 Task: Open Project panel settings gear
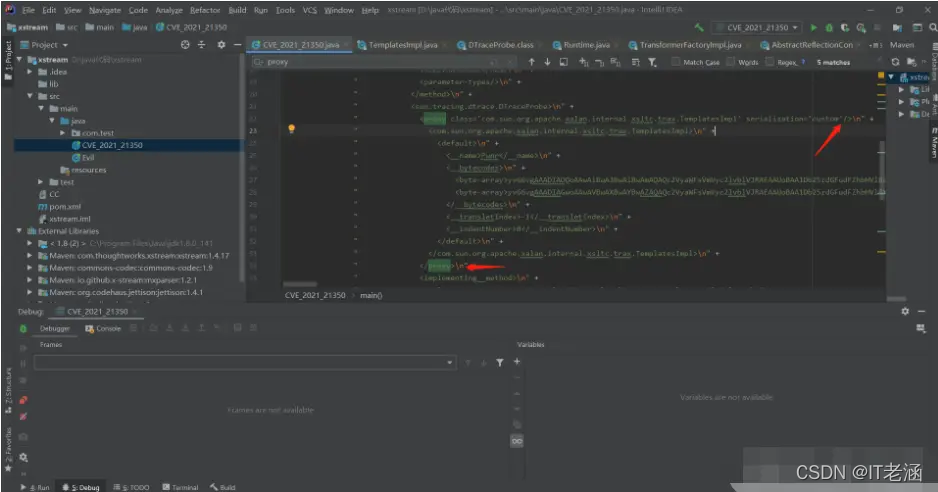[221, 45]
